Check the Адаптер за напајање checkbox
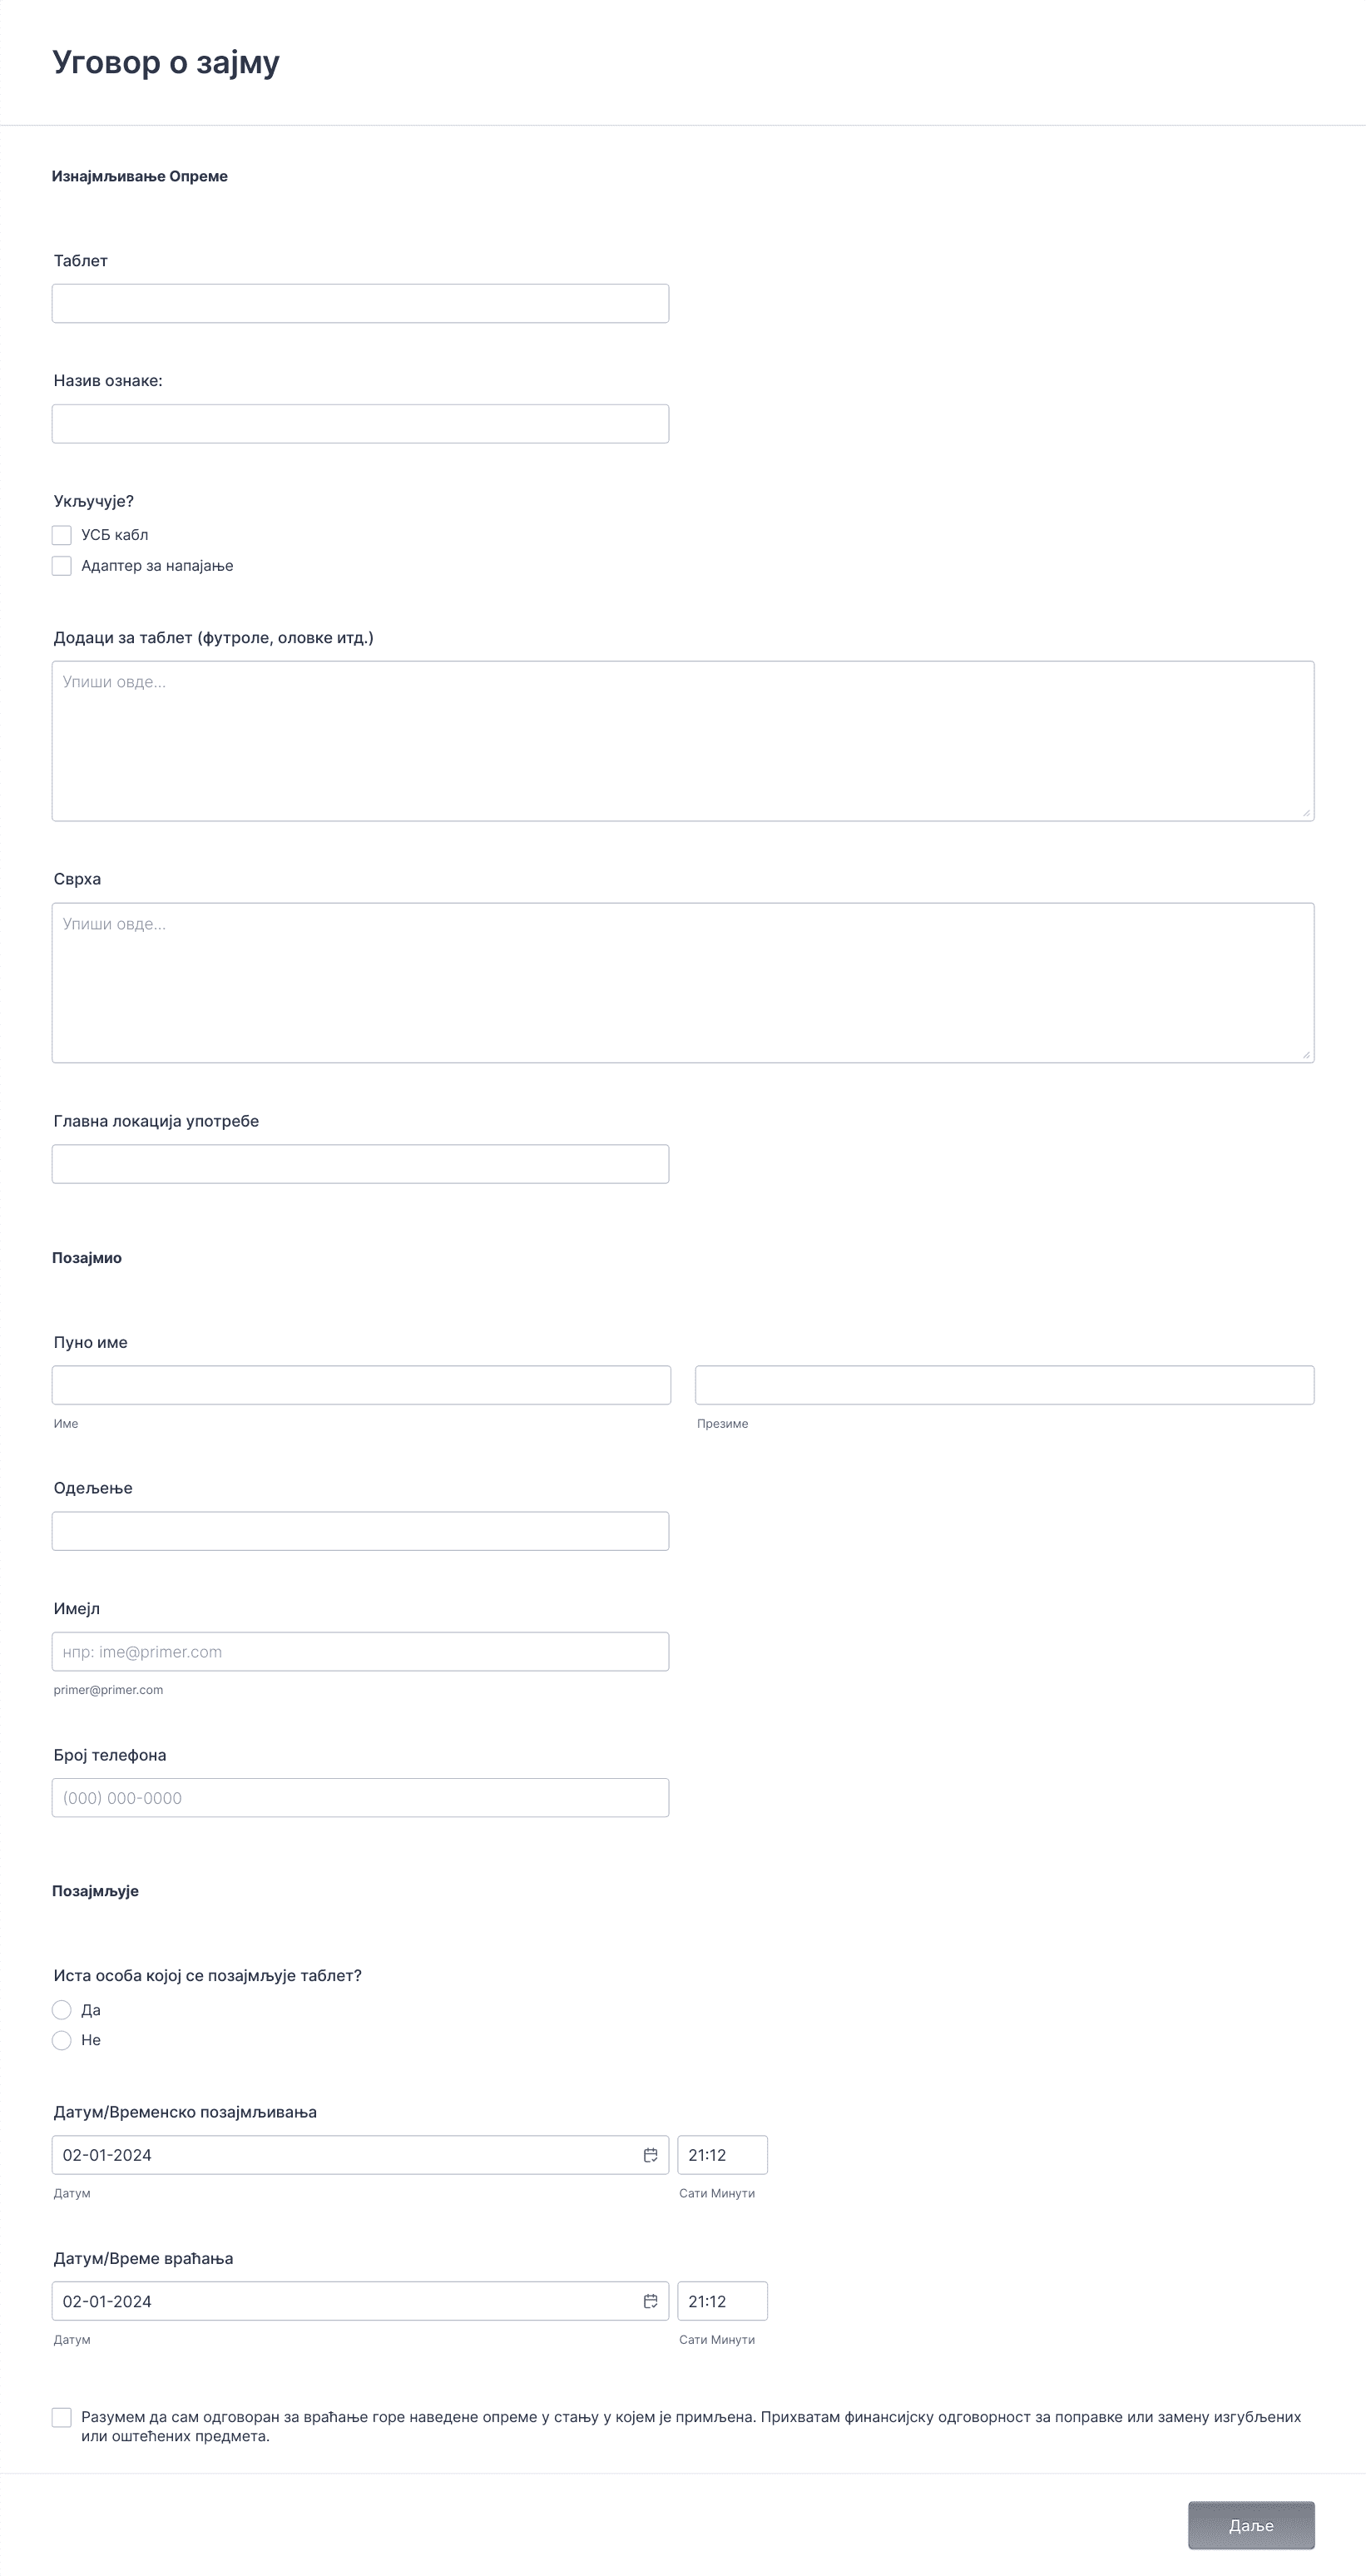The height and width of the screenshot is (2576, 1366). click(x=62, y=566)
